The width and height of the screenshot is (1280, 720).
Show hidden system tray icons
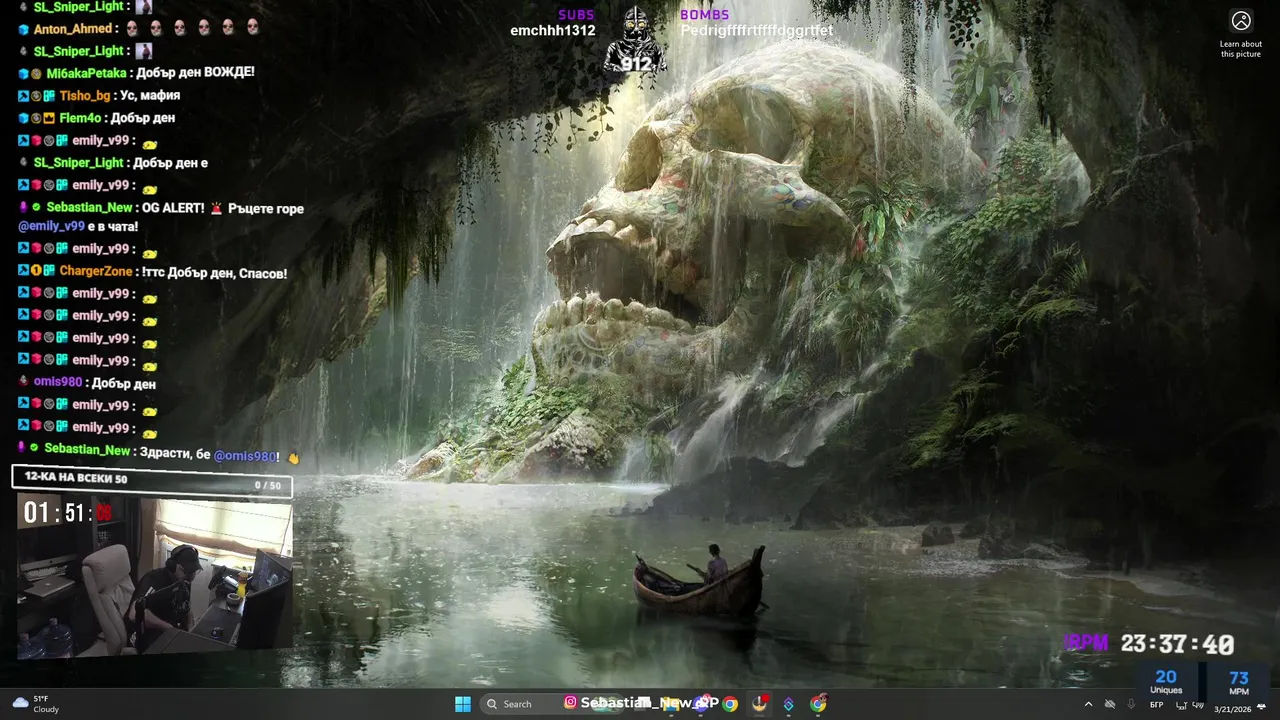coord(1088,705)
